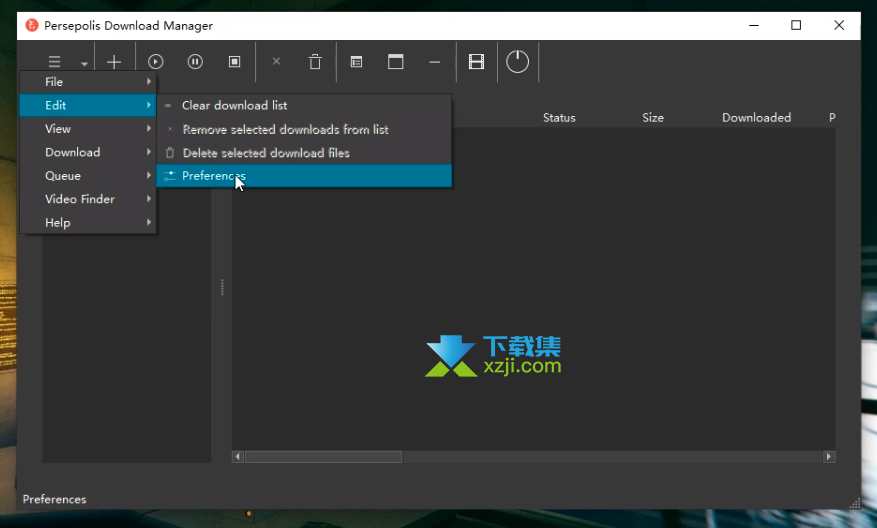Click the power exit icon
The height and width of the screenshot is (528, 877).
point(517,62)
